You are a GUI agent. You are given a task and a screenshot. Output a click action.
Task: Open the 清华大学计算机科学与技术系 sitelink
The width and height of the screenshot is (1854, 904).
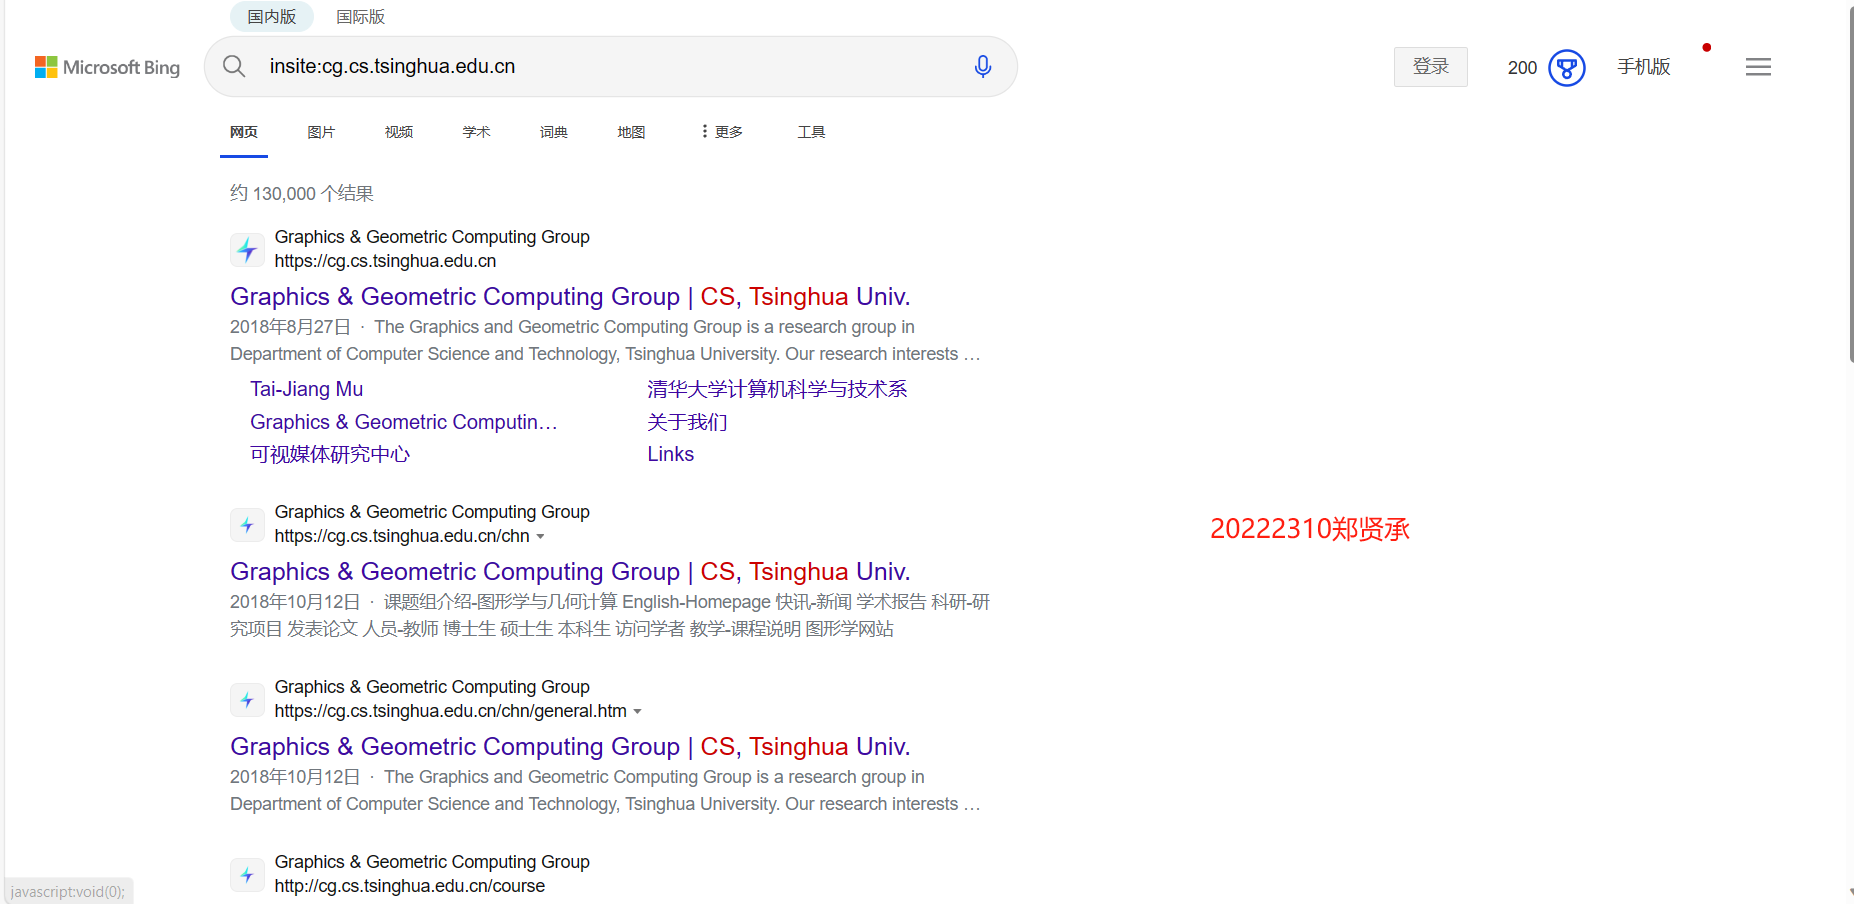777,389
